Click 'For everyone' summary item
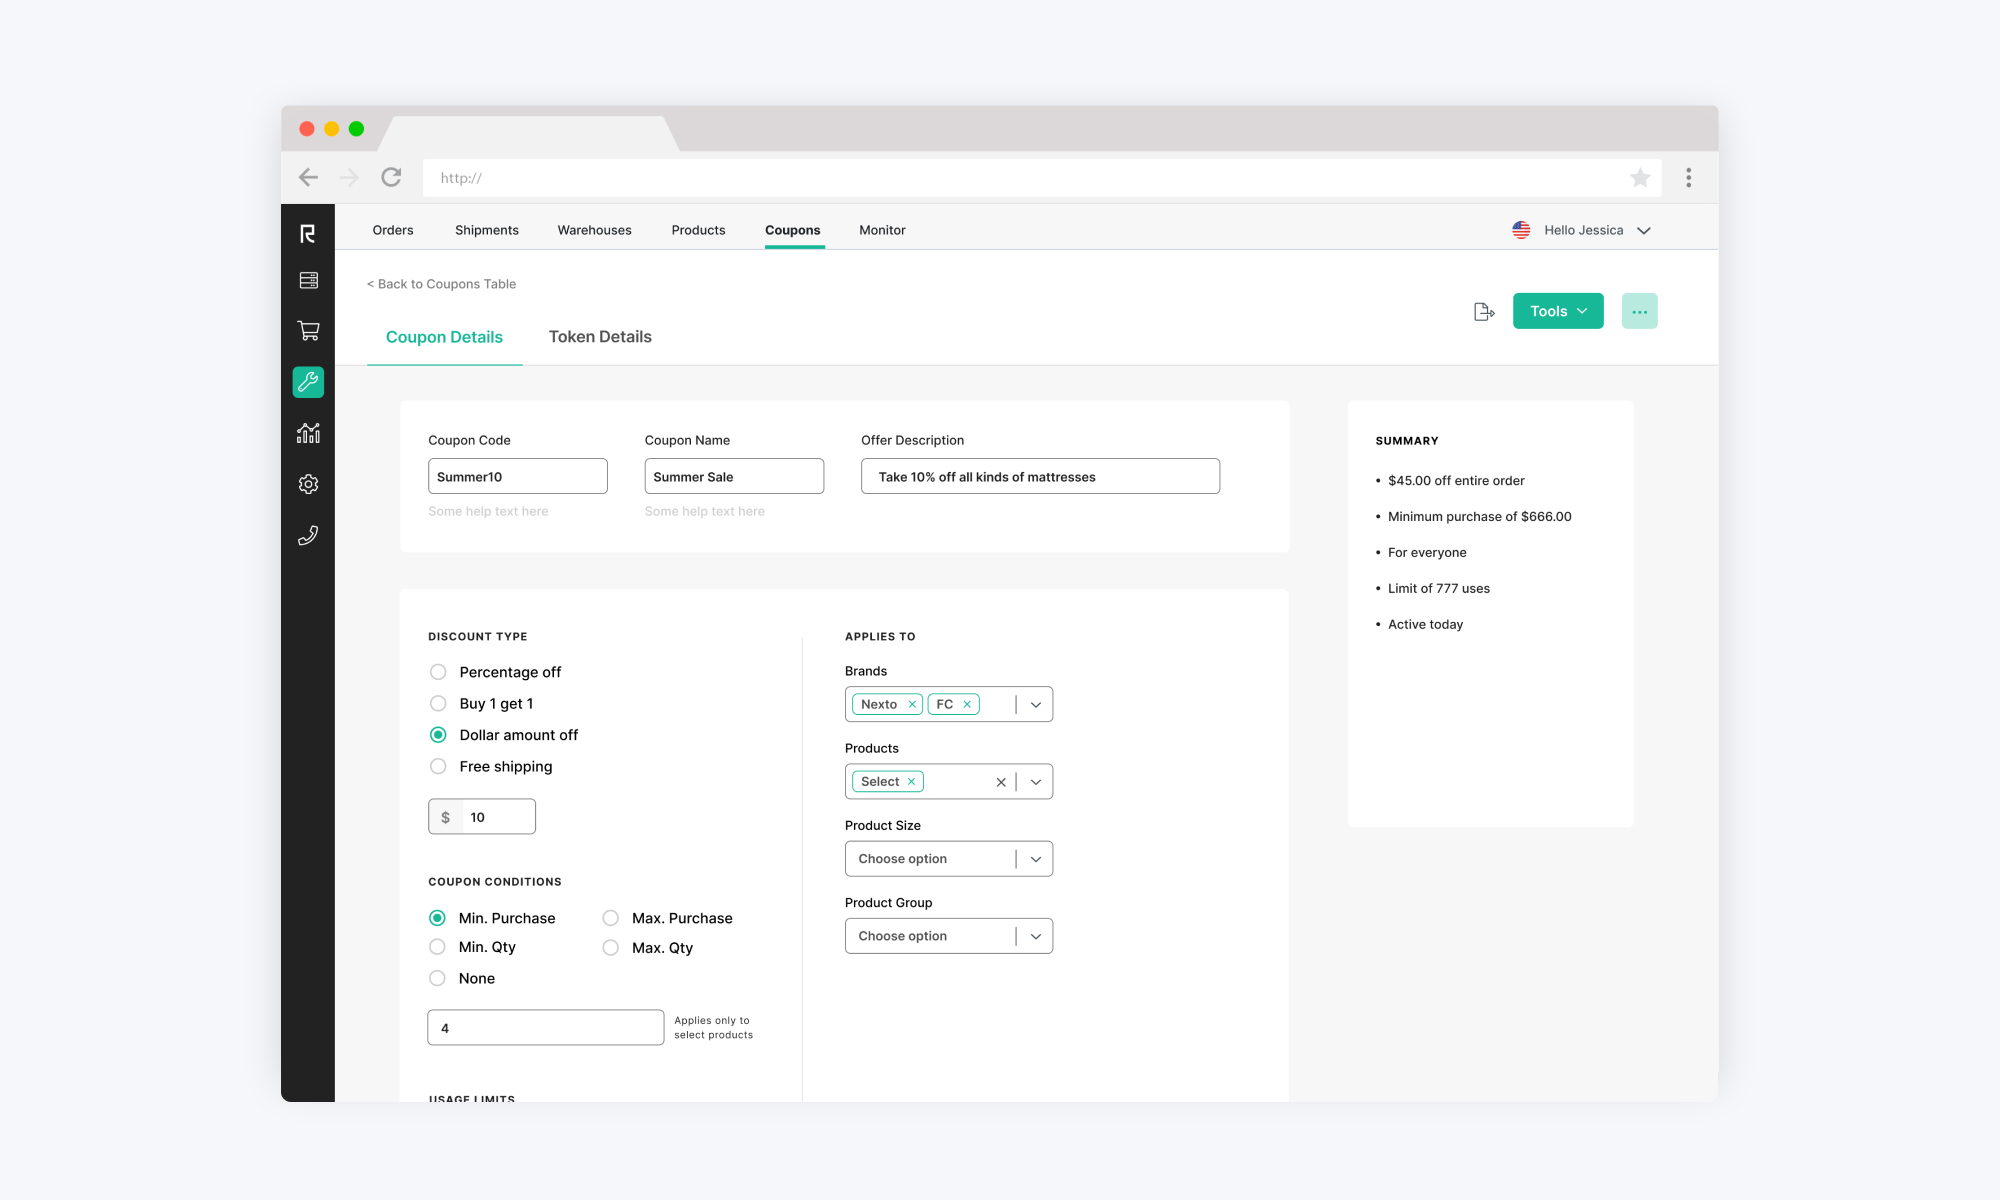Viewport: 2000px width, 1200px height. (1427, 553)
